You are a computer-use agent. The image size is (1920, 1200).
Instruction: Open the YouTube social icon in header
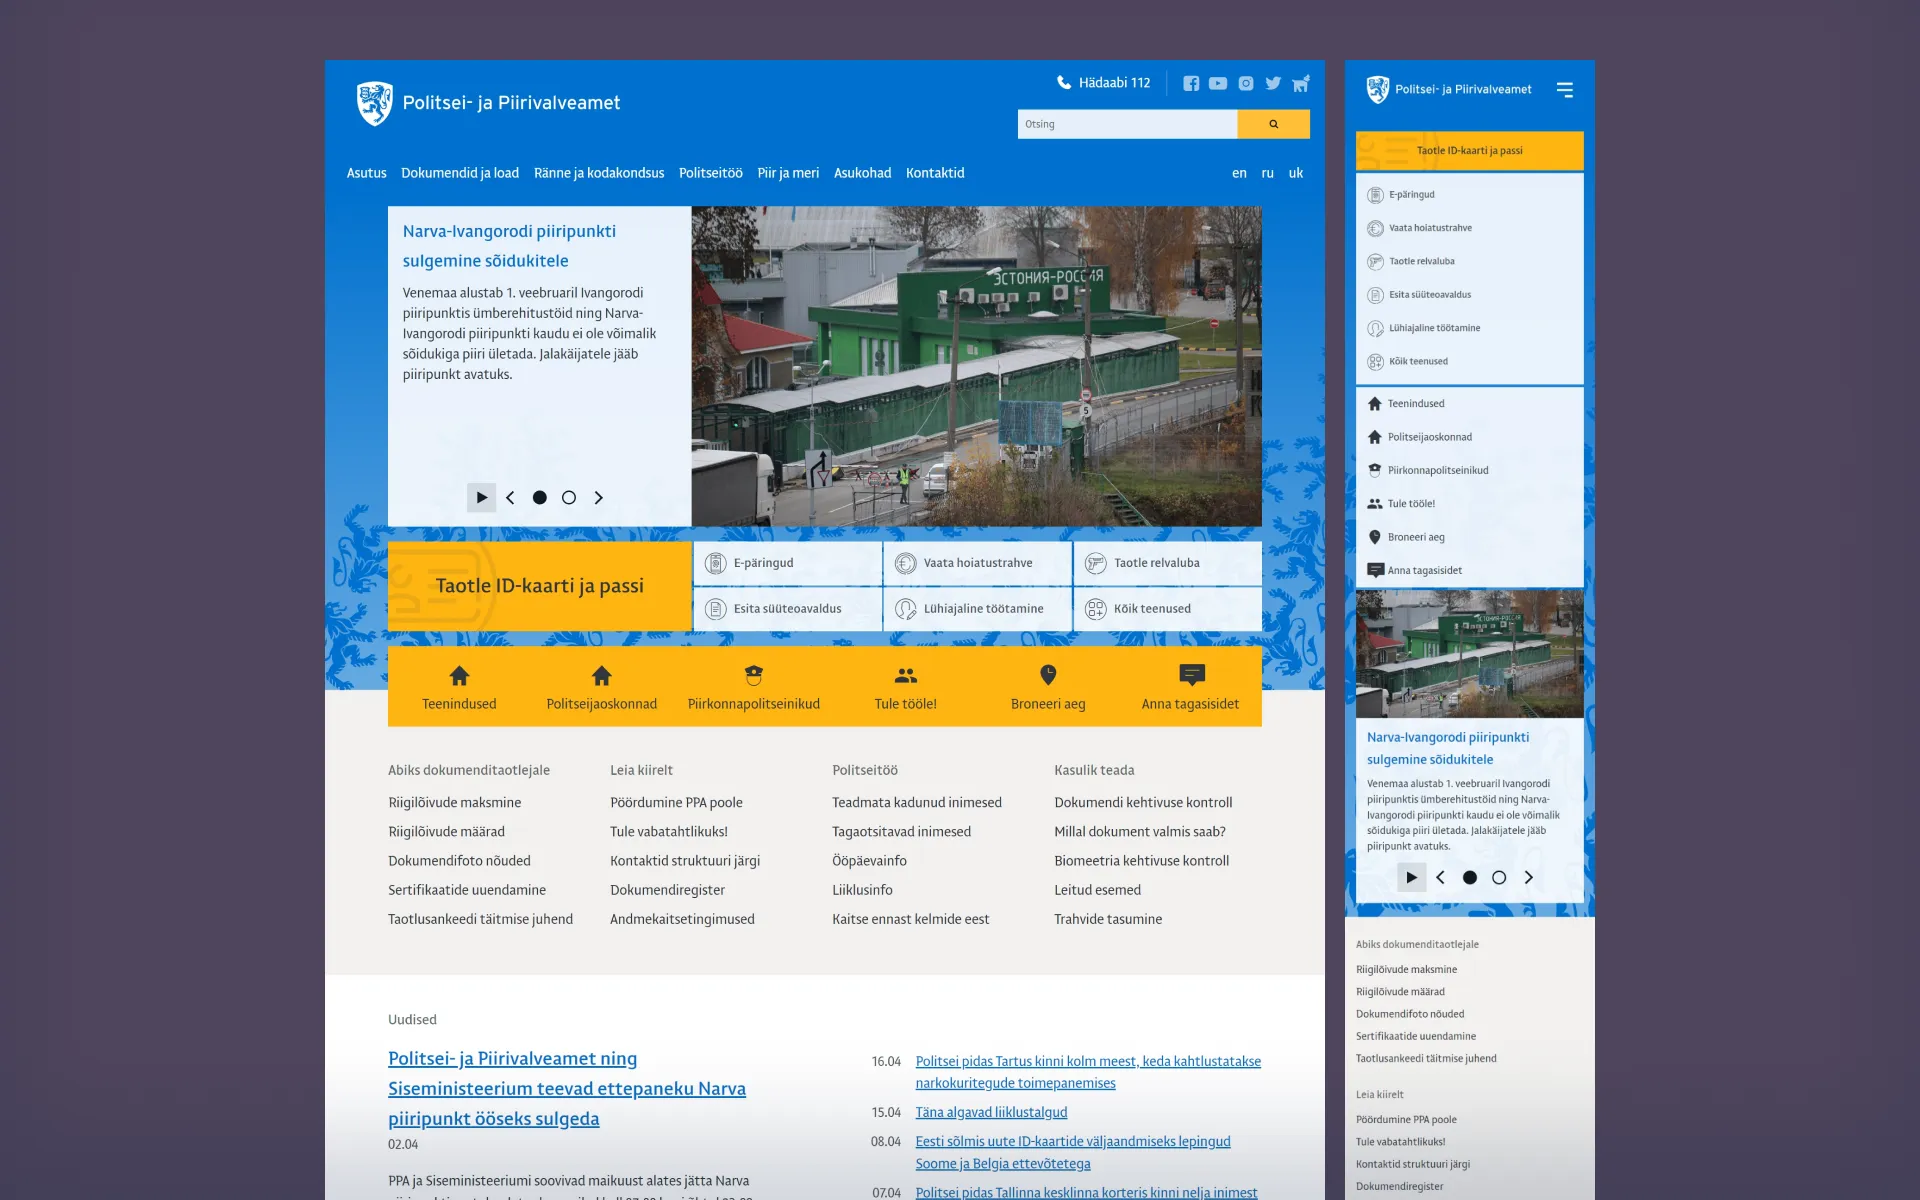(1217, 84)
